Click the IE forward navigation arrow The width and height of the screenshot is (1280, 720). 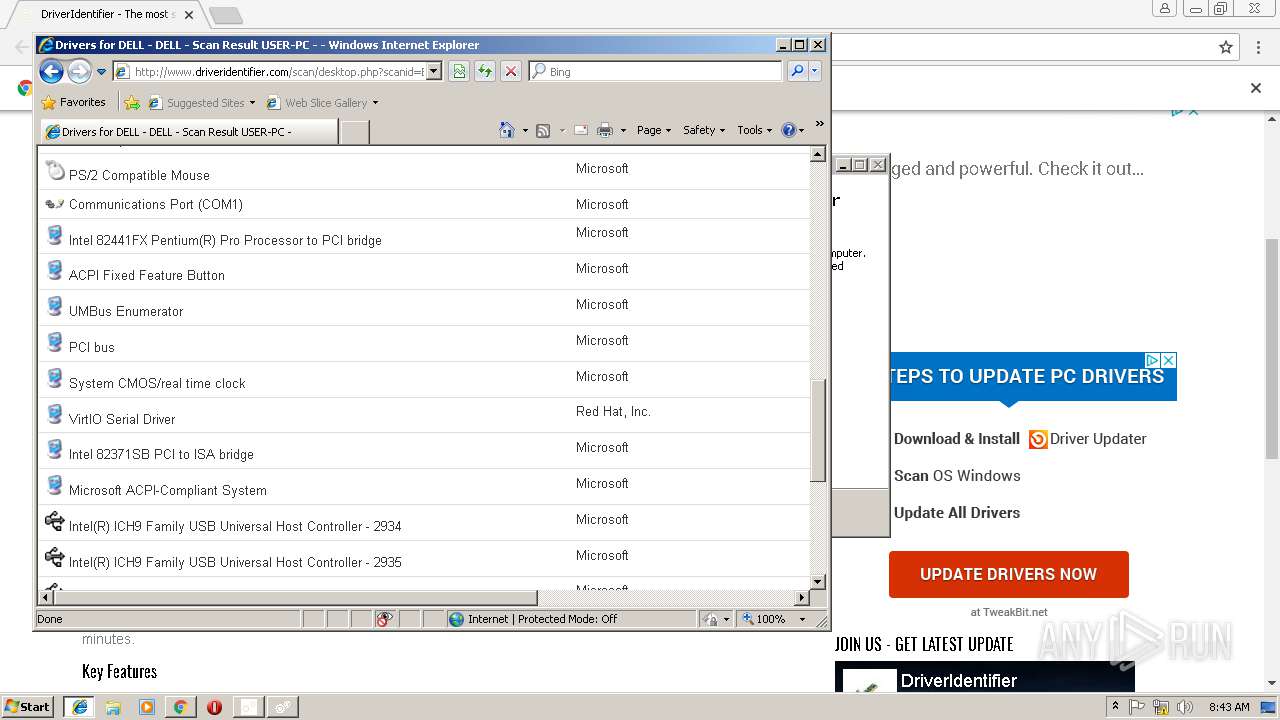79,71
